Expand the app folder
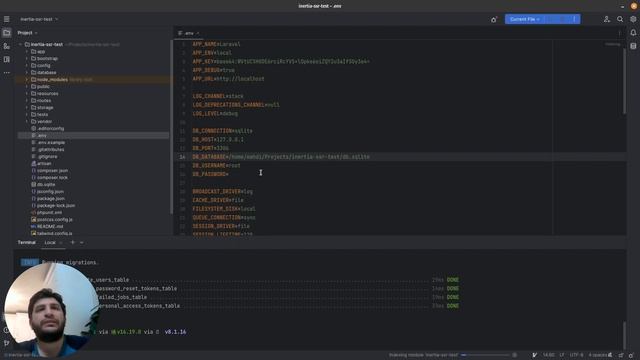Screen dimensions: 640x360 click(x=27, y=52)
